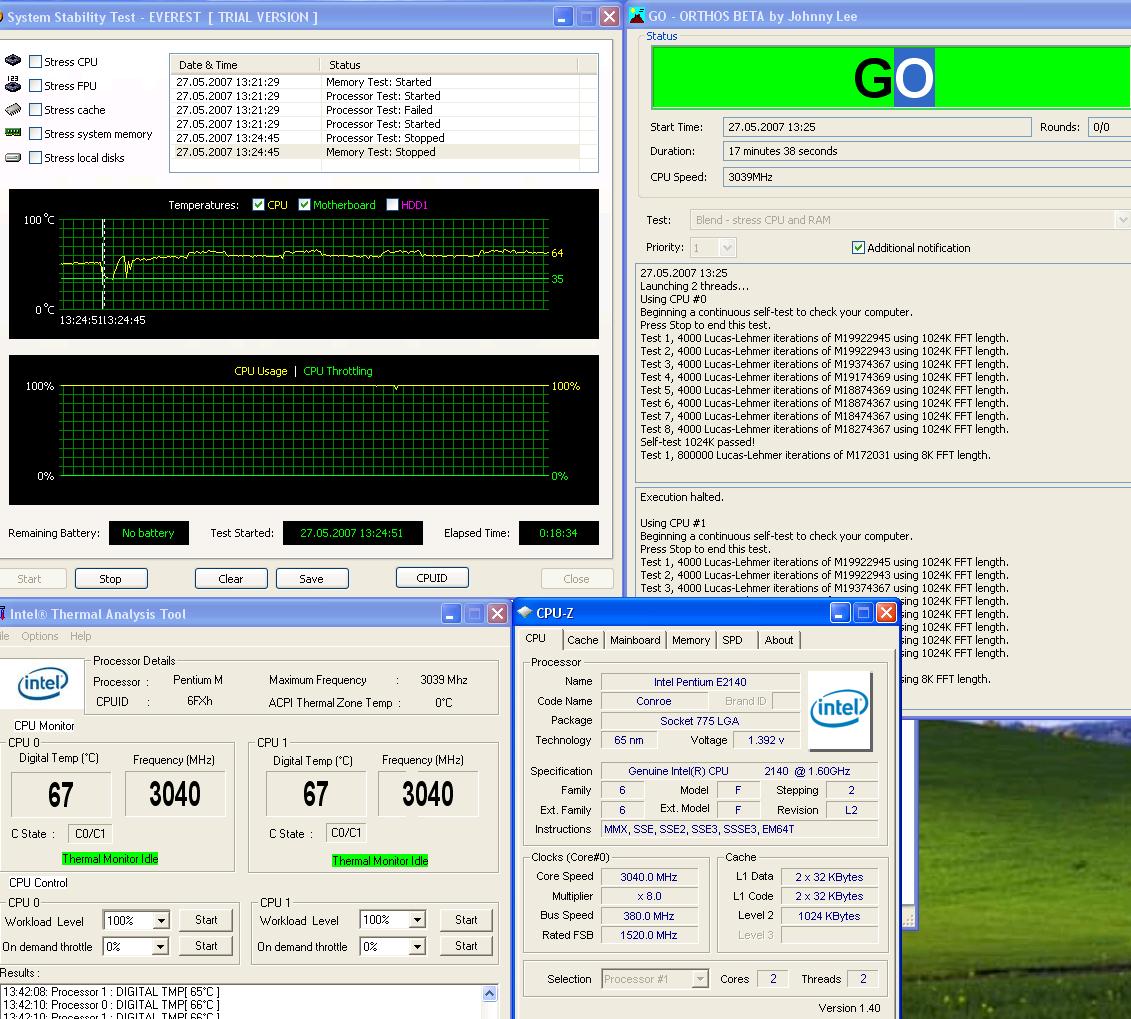The image size is (1131, 1019).
Task: Click the CPU-Z title bar icon
Action: click(x=524, y=613)
